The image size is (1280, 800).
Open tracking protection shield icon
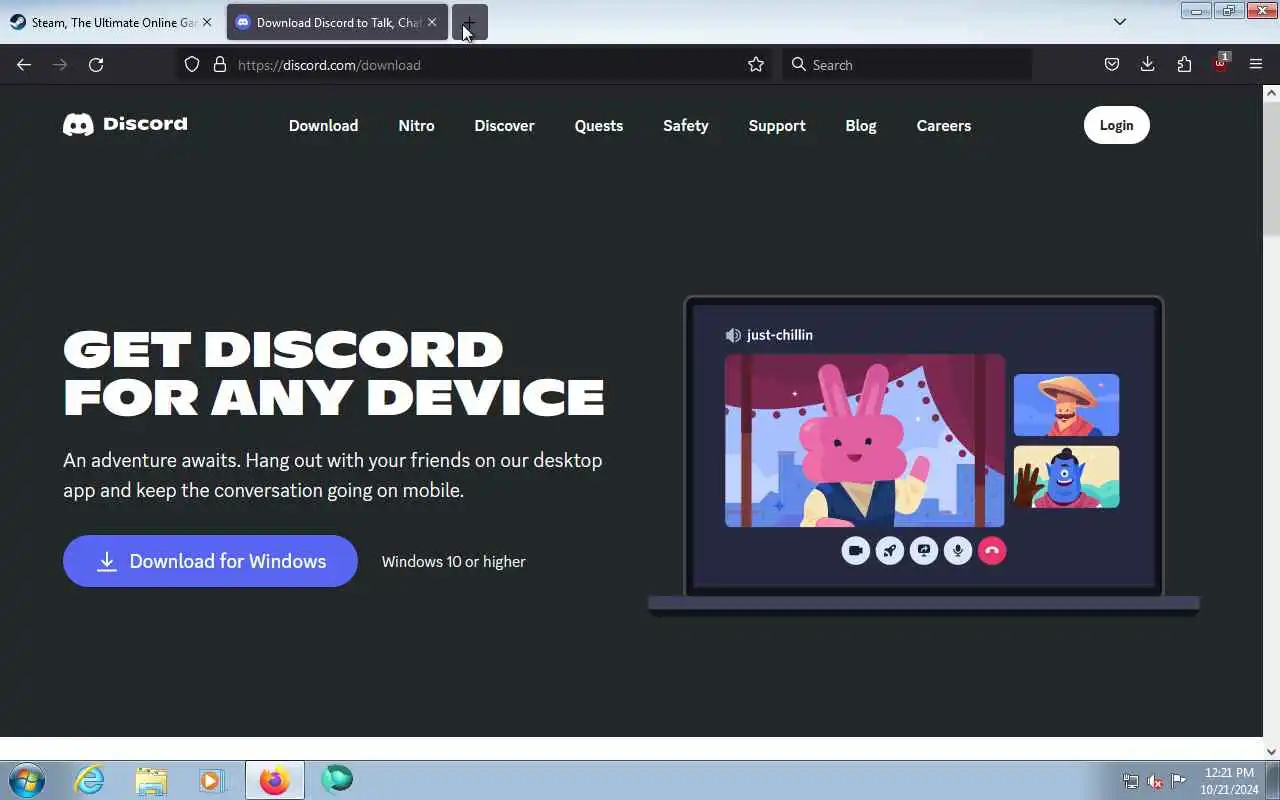[192, 65]
